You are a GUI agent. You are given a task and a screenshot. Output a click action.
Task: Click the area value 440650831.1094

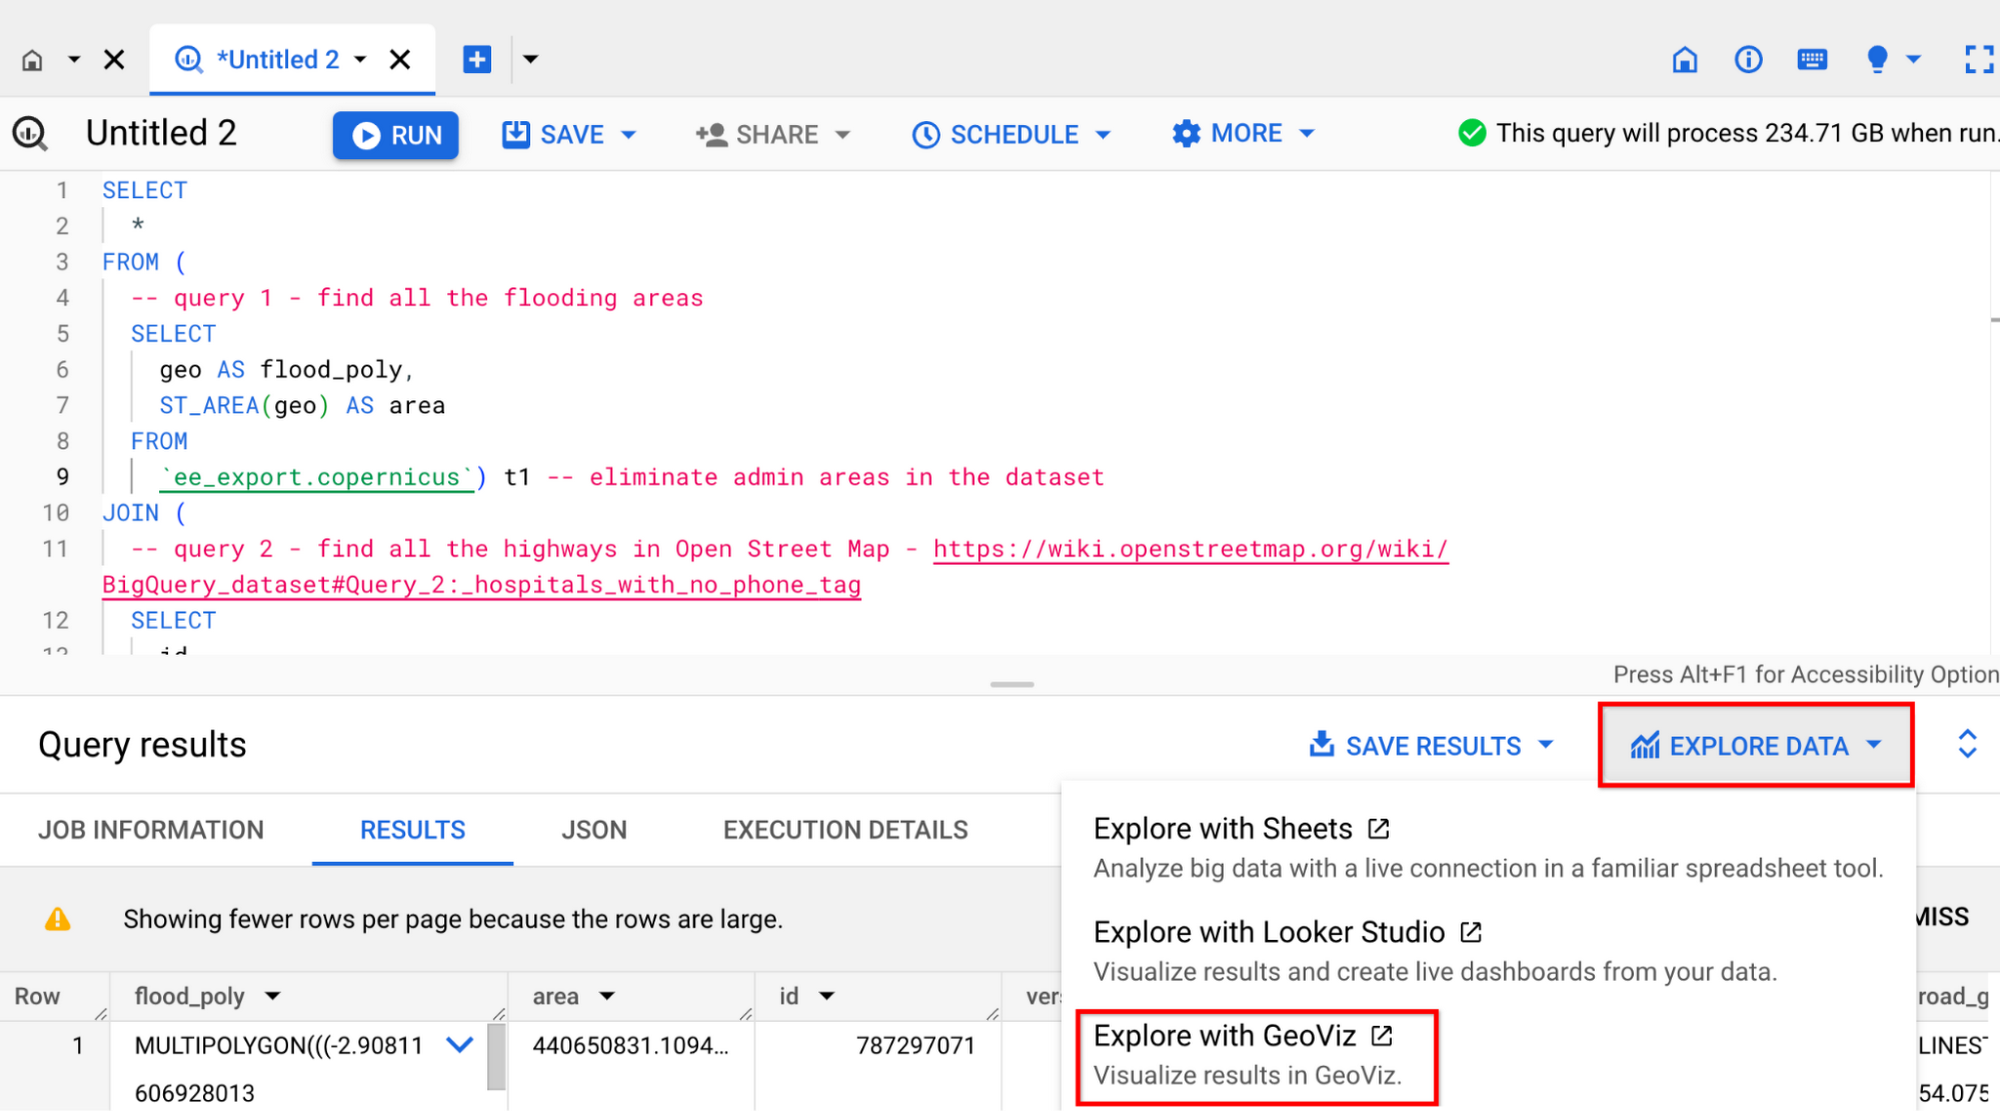[631, 1046]
